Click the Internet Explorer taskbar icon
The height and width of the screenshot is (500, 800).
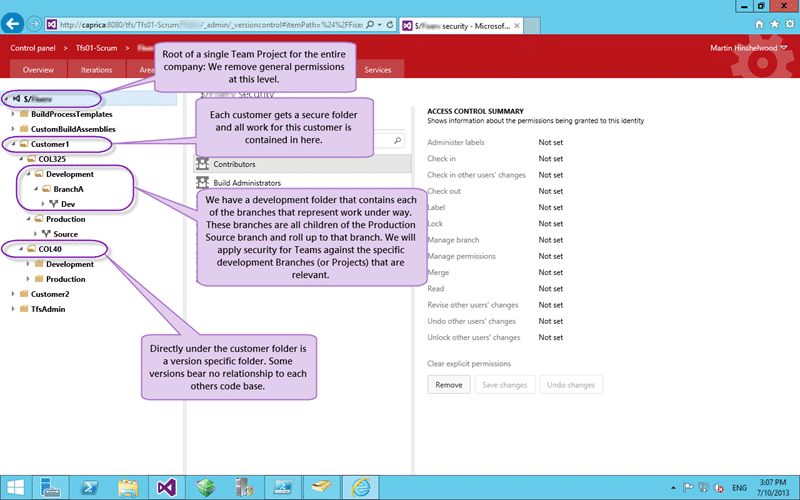(x=360, y=488)
